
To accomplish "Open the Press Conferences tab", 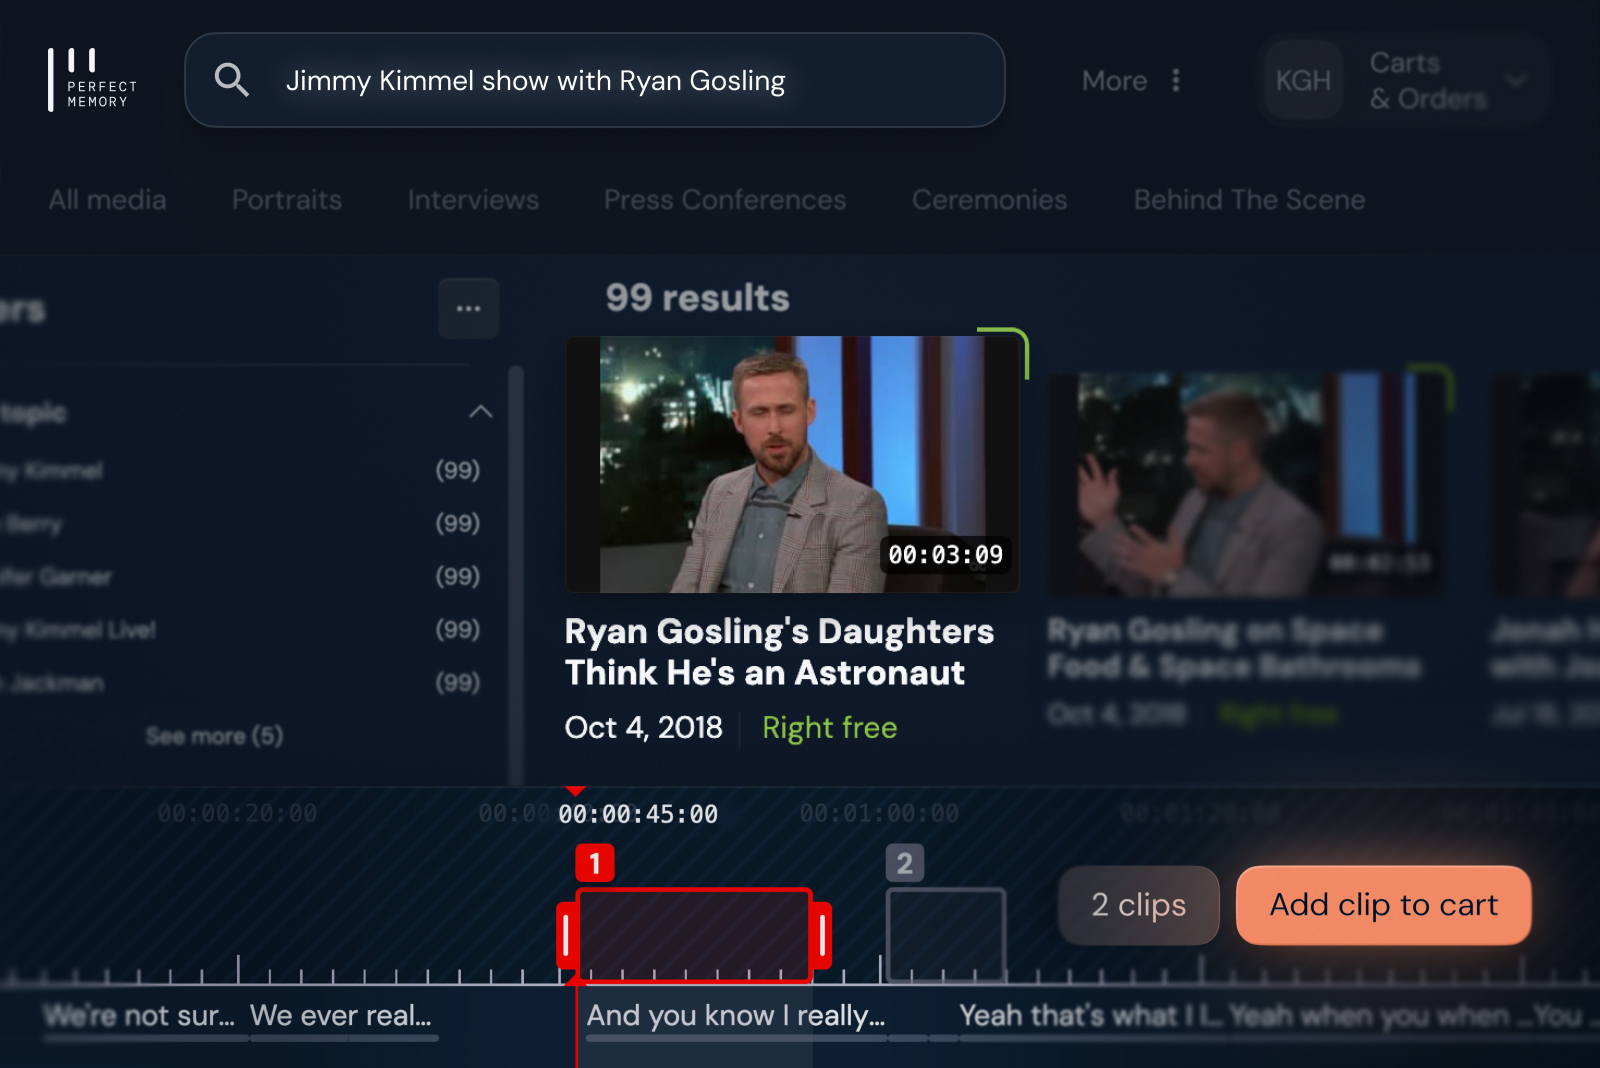I will click(x=725, y=200).
